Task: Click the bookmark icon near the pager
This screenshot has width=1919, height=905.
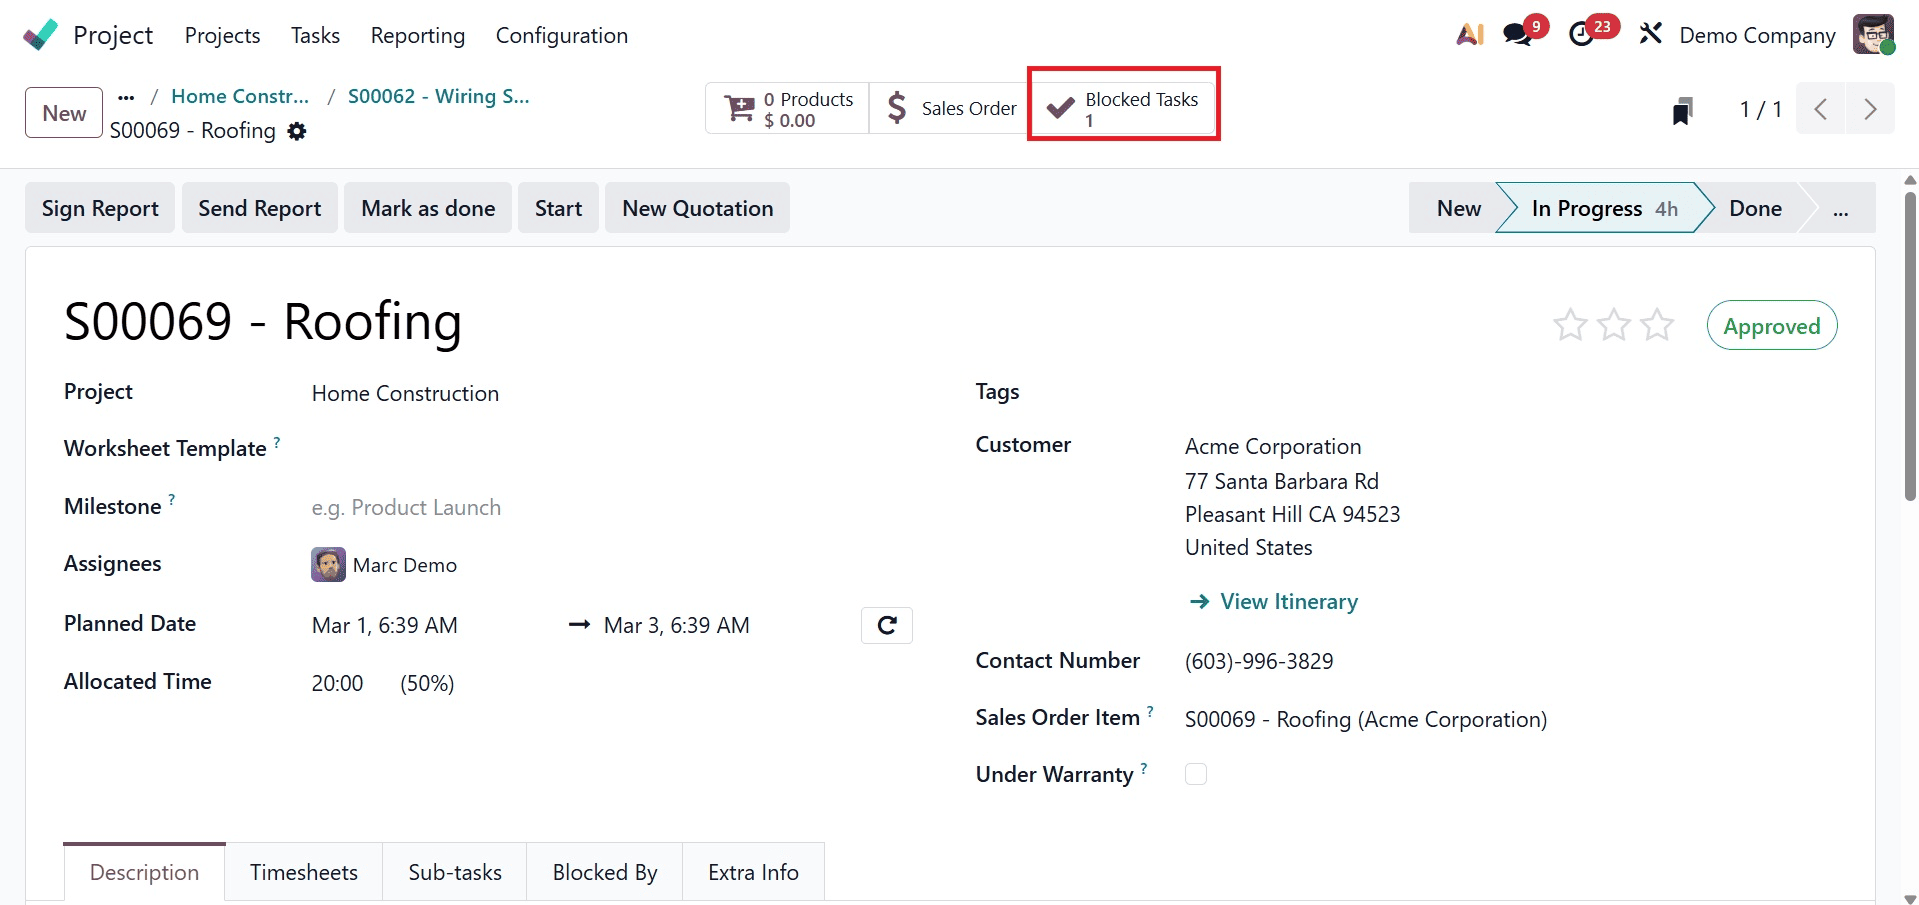Action: tap(1684, 110)
